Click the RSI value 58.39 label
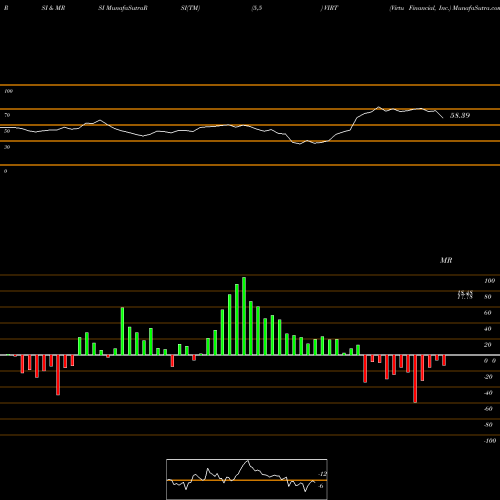Image resolution: width=500 pixels, height=500 pixels. click(460, 115)
